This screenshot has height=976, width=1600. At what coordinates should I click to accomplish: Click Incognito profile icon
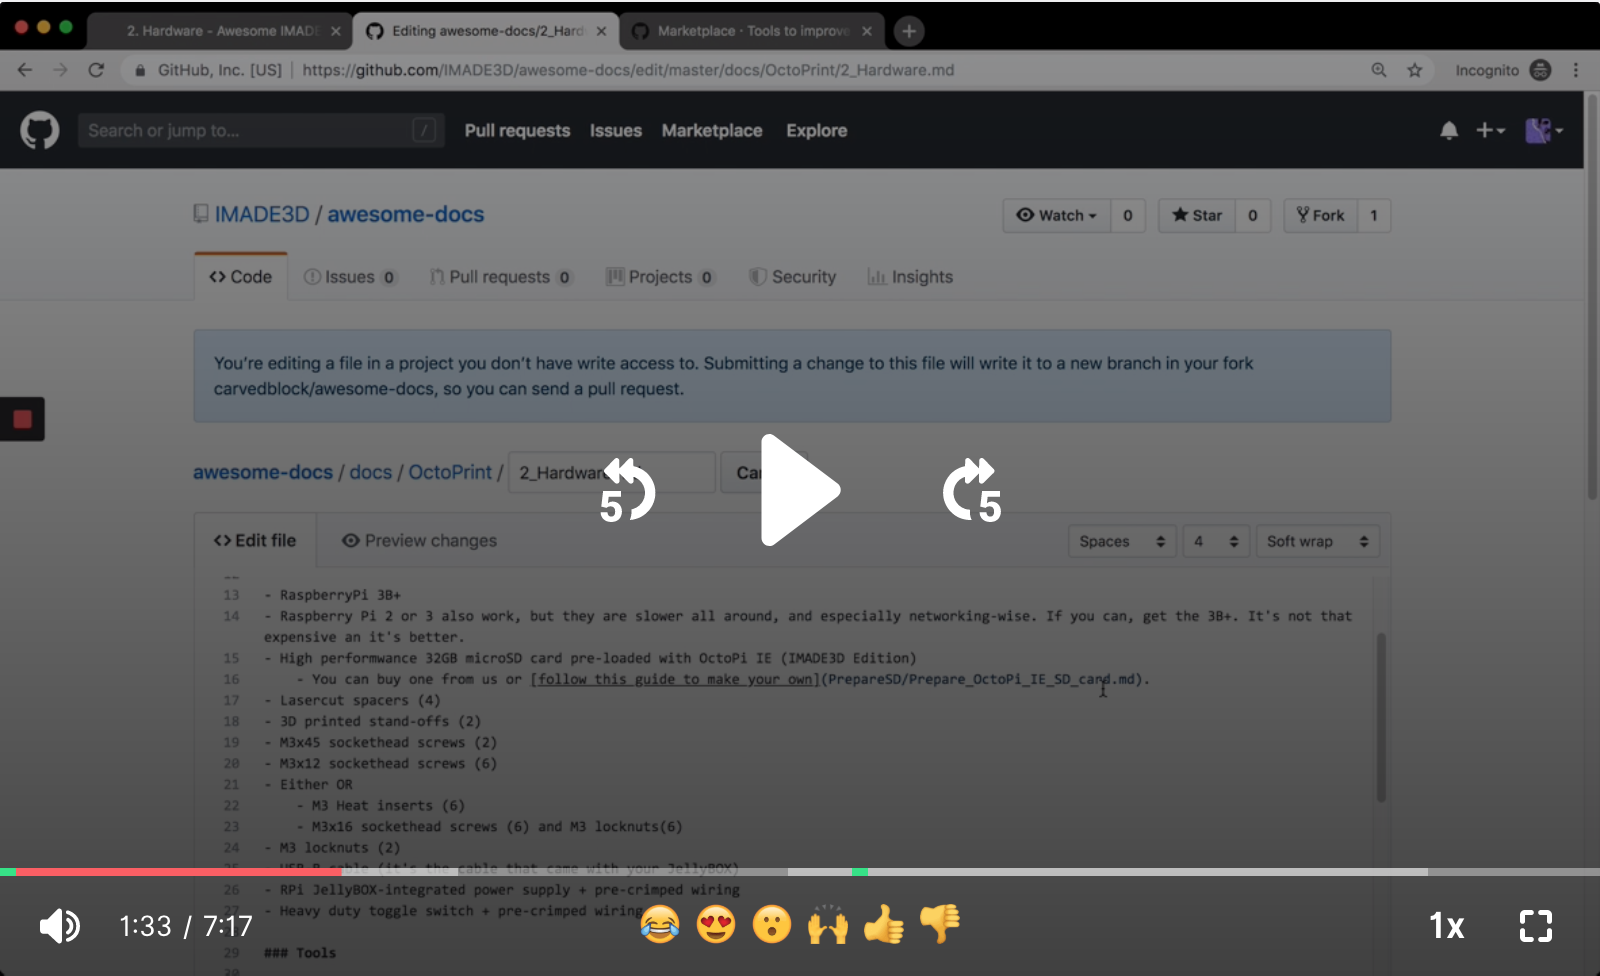[1541, 70]
